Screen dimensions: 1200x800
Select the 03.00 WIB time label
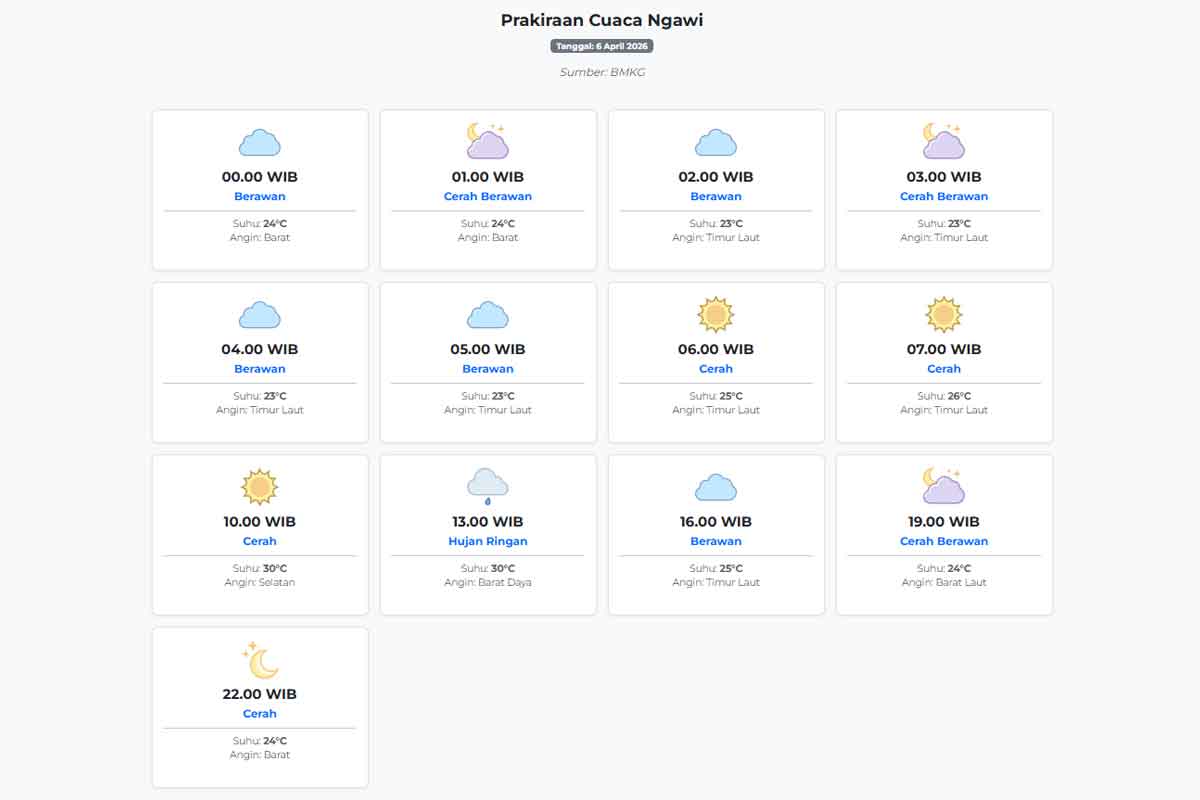[x=944, y=177]
